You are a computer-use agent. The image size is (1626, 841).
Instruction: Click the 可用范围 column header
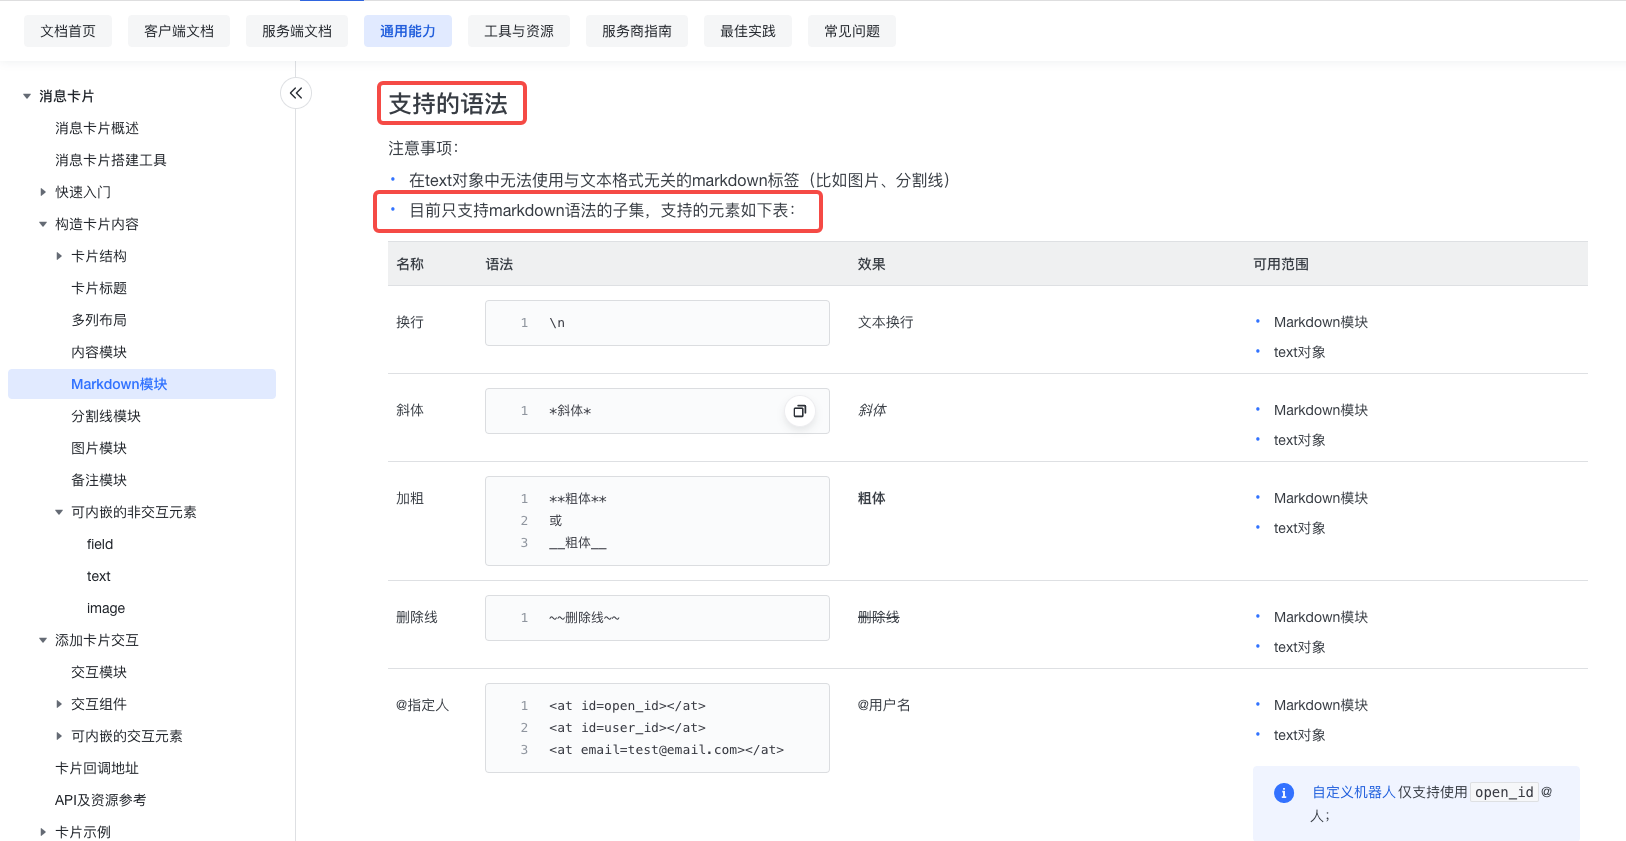[x=1281, y=264]
